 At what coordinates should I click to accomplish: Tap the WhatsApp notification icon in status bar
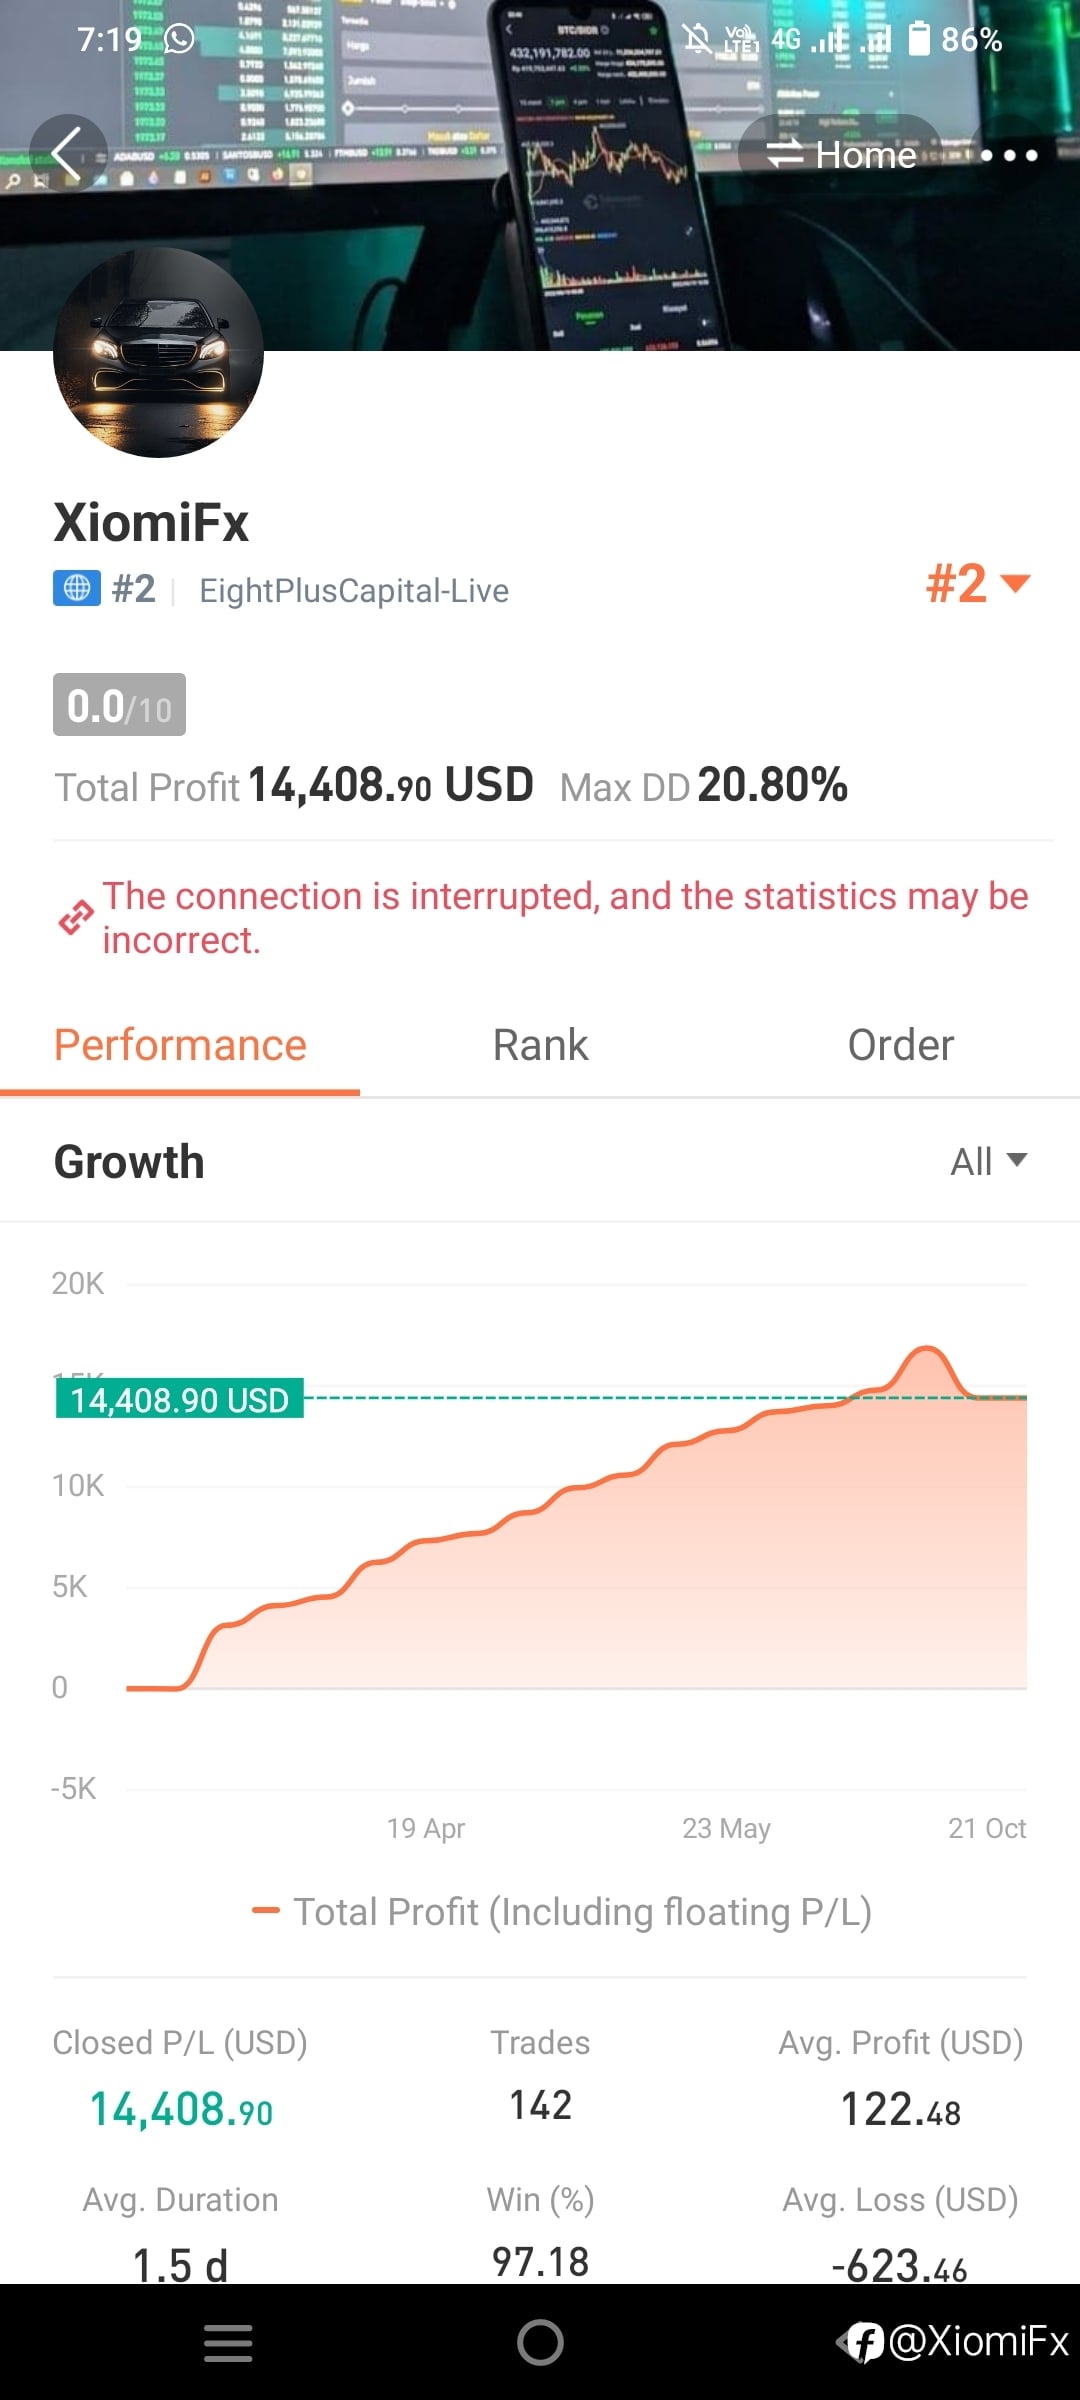tap(180, 39)
